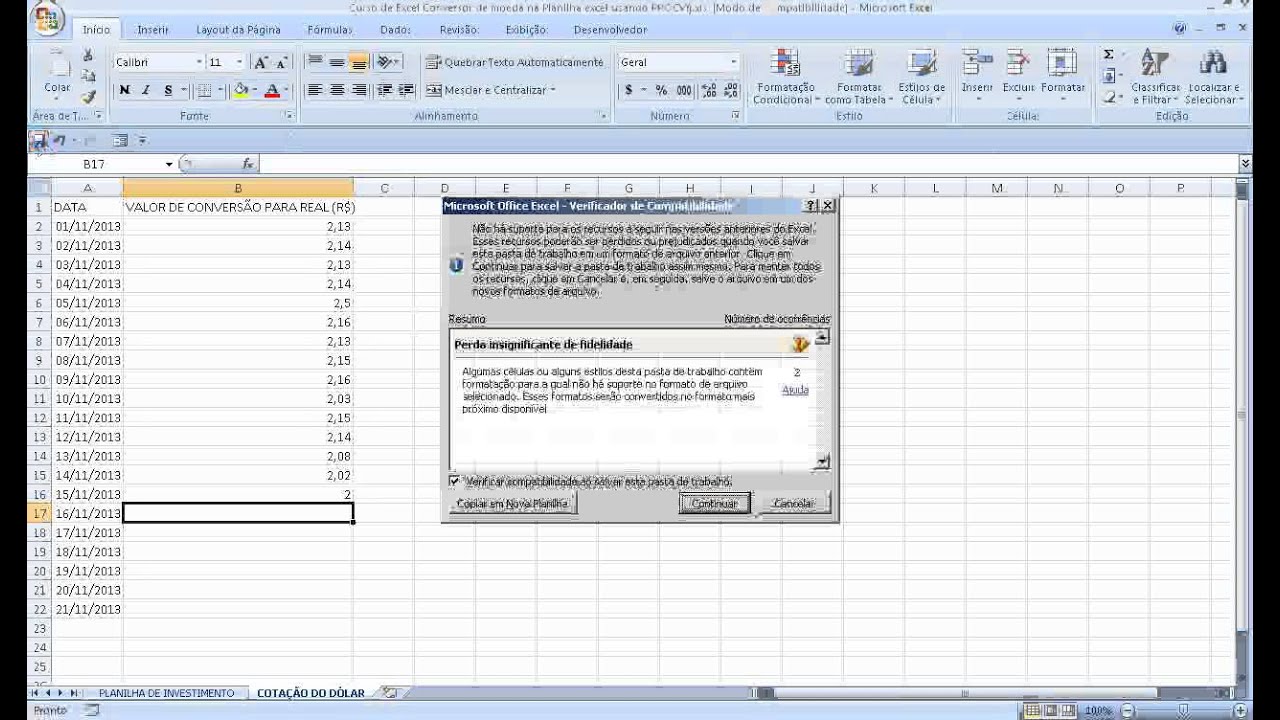Click the zoom slider in status bar
This screenshot has width=1280, height=720.
click(x=1182, y=711)
